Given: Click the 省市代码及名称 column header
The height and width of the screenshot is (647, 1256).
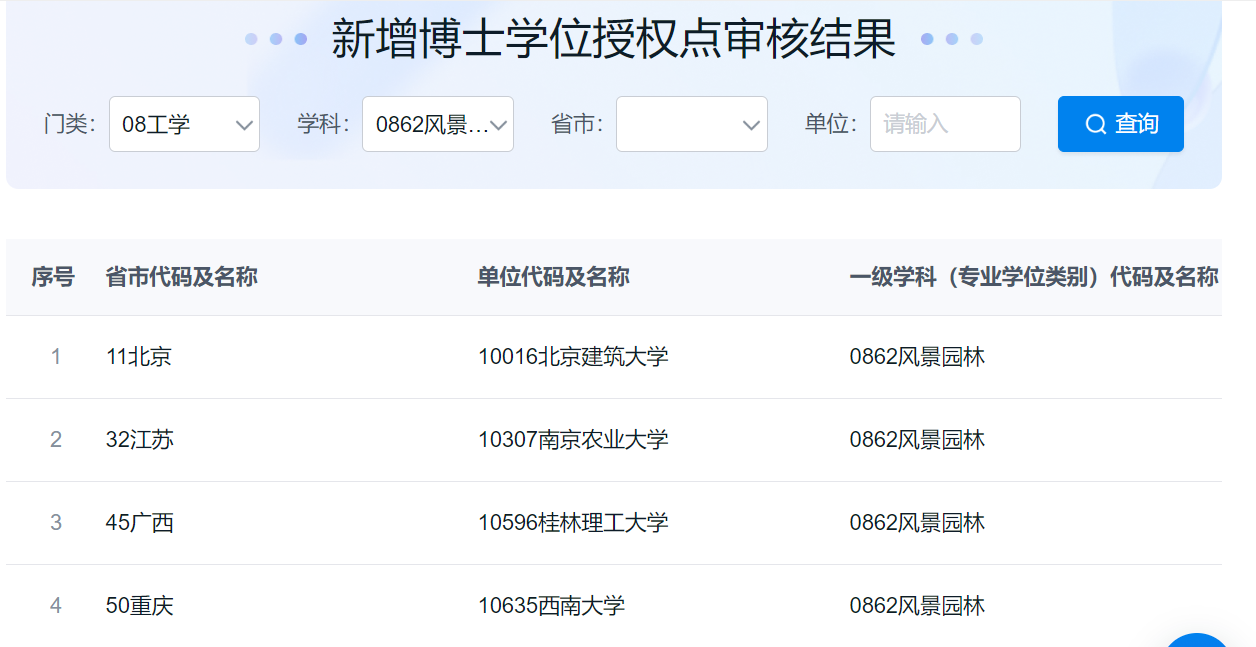Looking at the screenshot, I should (x=182, y=277).
